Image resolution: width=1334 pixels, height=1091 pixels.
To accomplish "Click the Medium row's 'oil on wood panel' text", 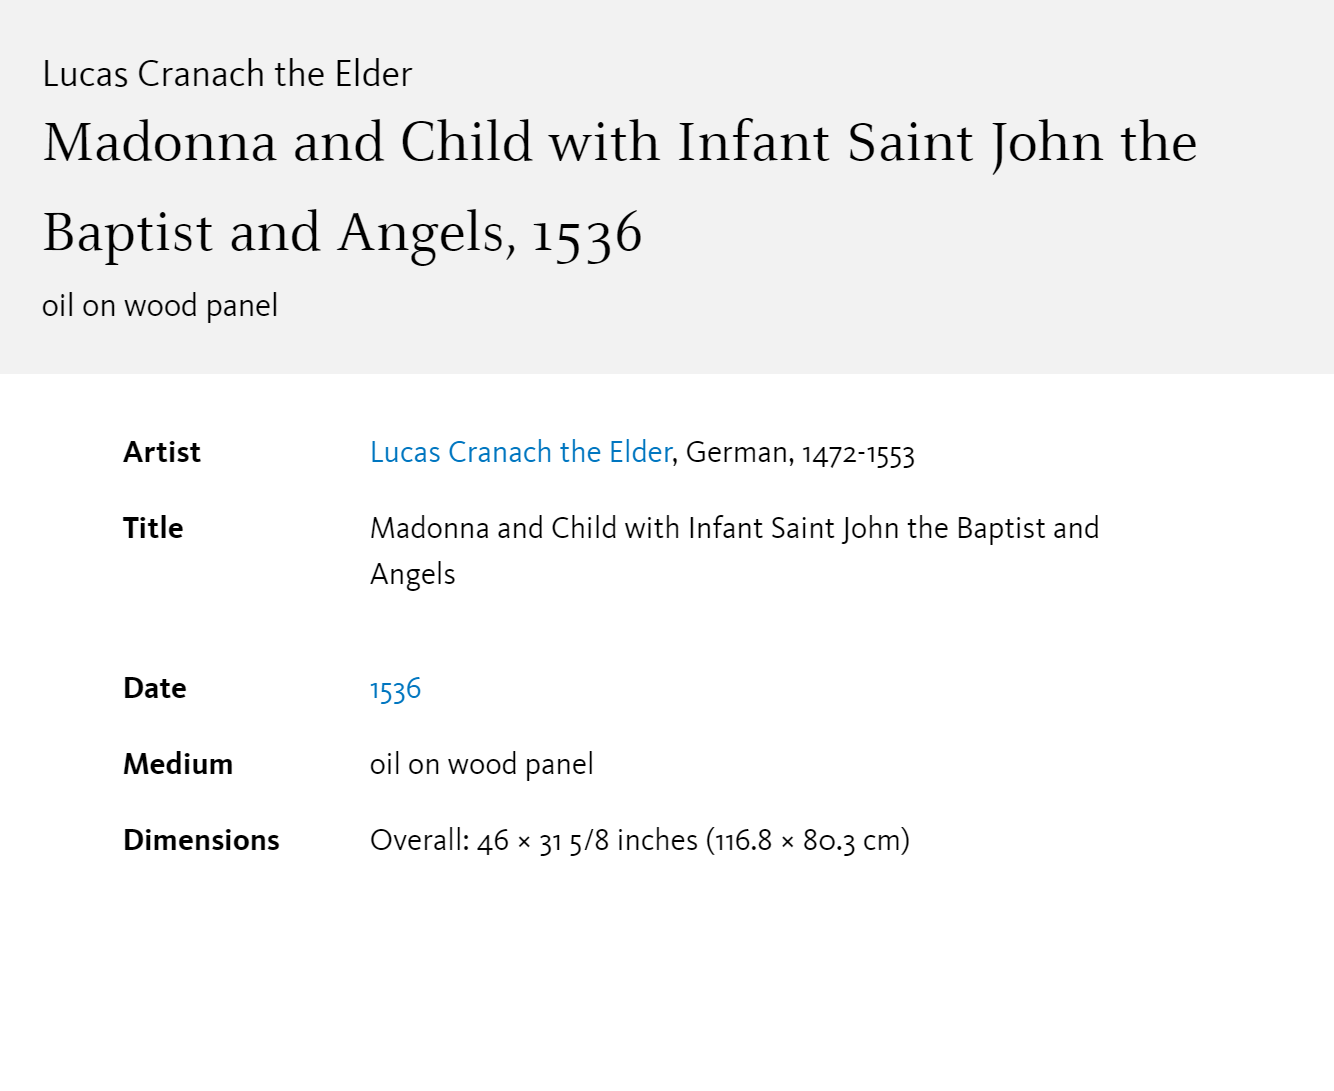I will coord(481,765).
